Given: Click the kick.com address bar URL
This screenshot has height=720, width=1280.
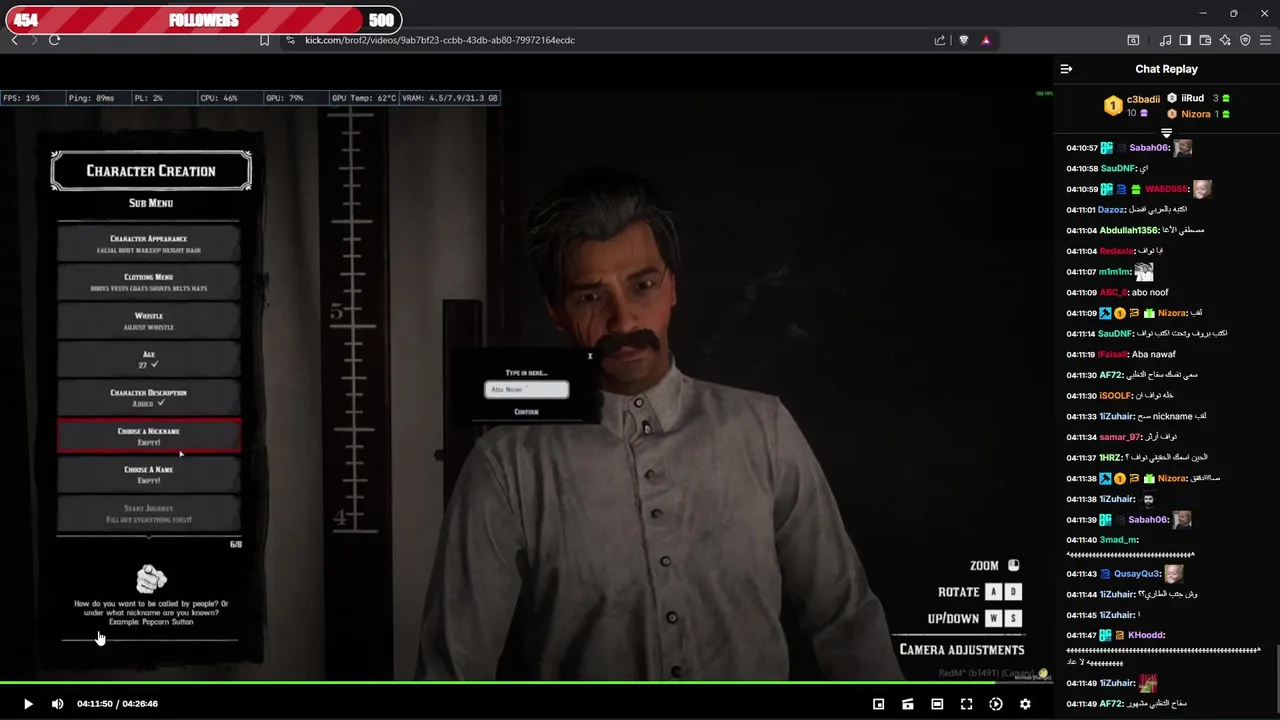Looking at the screenshot, I should click(440, 40).
